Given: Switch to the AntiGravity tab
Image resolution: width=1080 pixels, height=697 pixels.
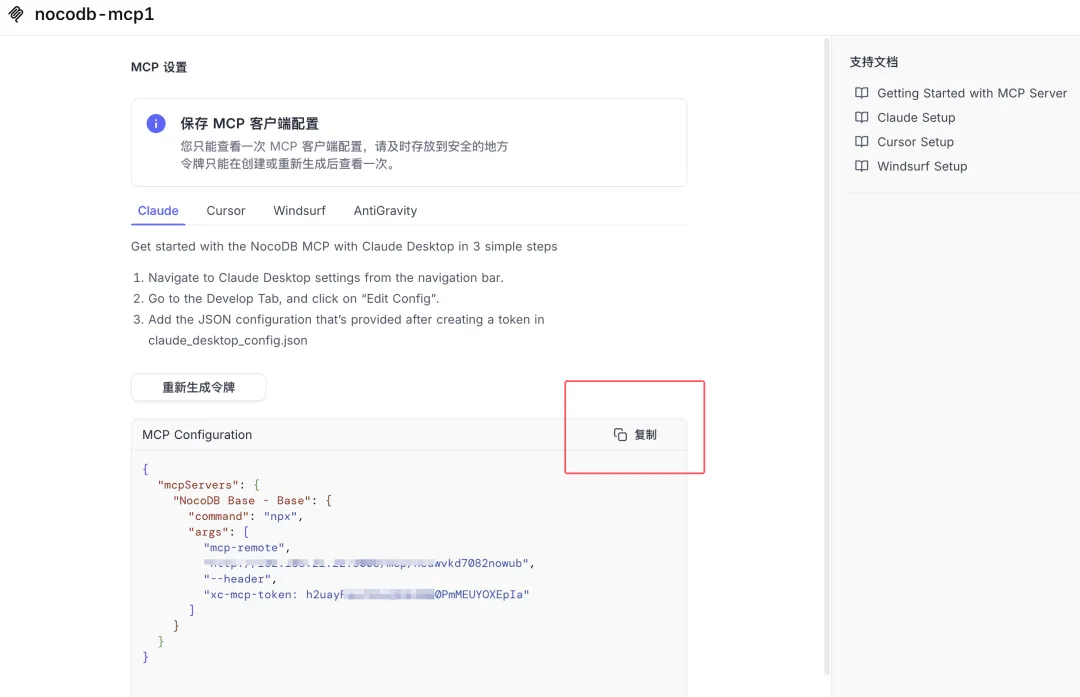Looking at the screenshot, I should (x=385, y=211).
